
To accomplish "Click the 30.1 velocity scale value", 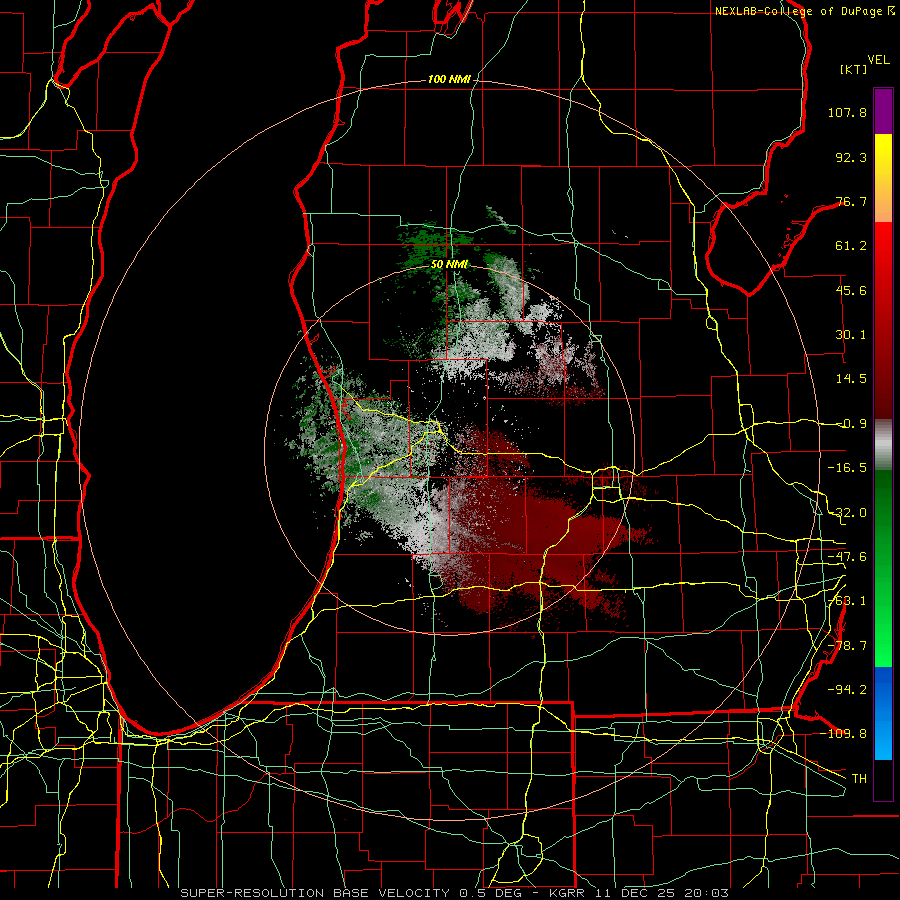I will pos(851,335).
